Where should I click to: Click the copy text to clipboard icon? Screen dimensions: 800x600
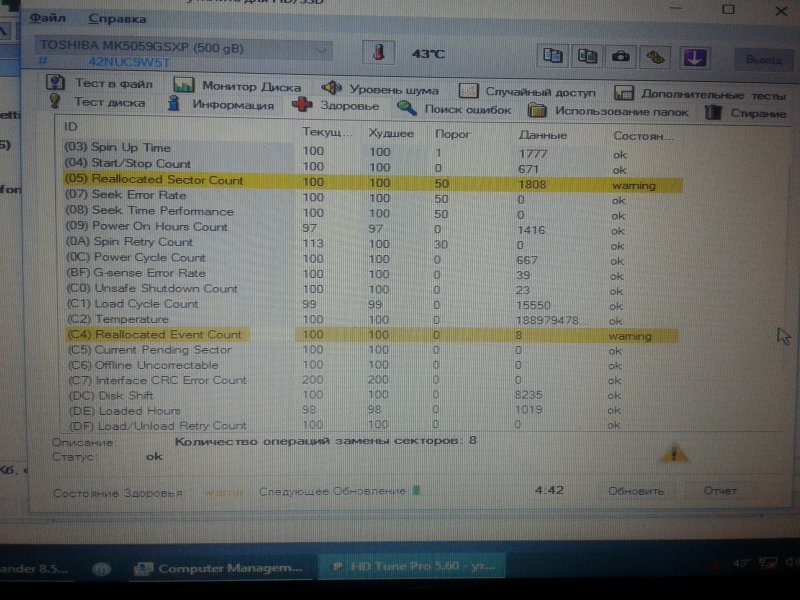[552, 55]
